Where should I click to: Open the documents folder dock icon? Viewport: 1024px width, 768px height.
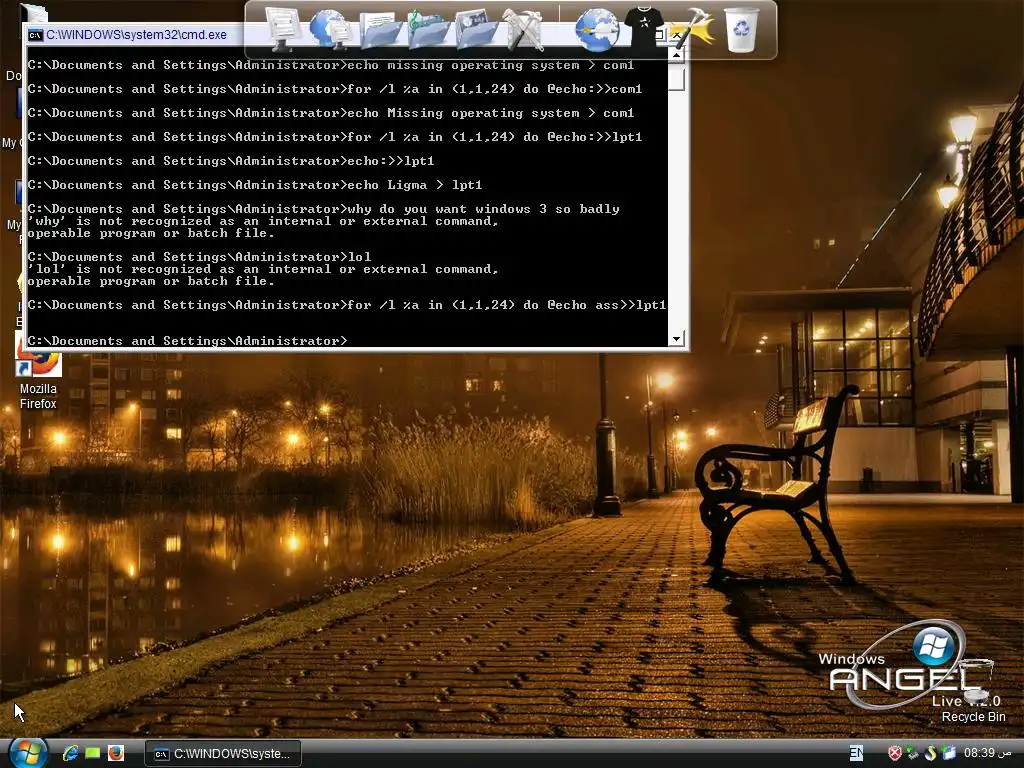380,31
